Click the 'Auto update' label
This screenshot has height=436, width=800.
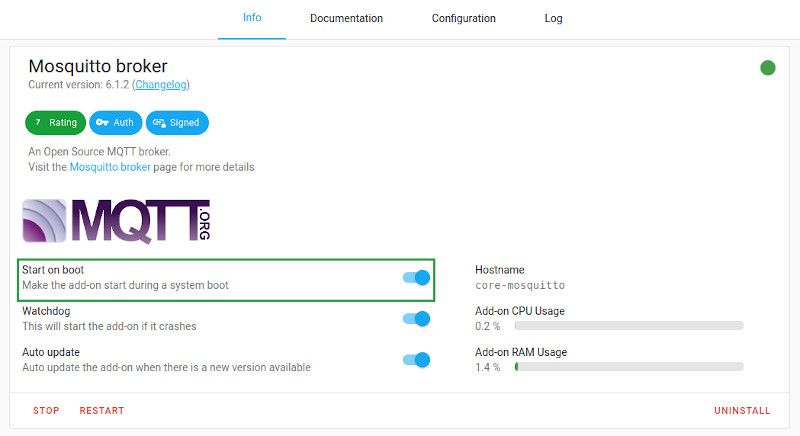(x=51, y=352)
